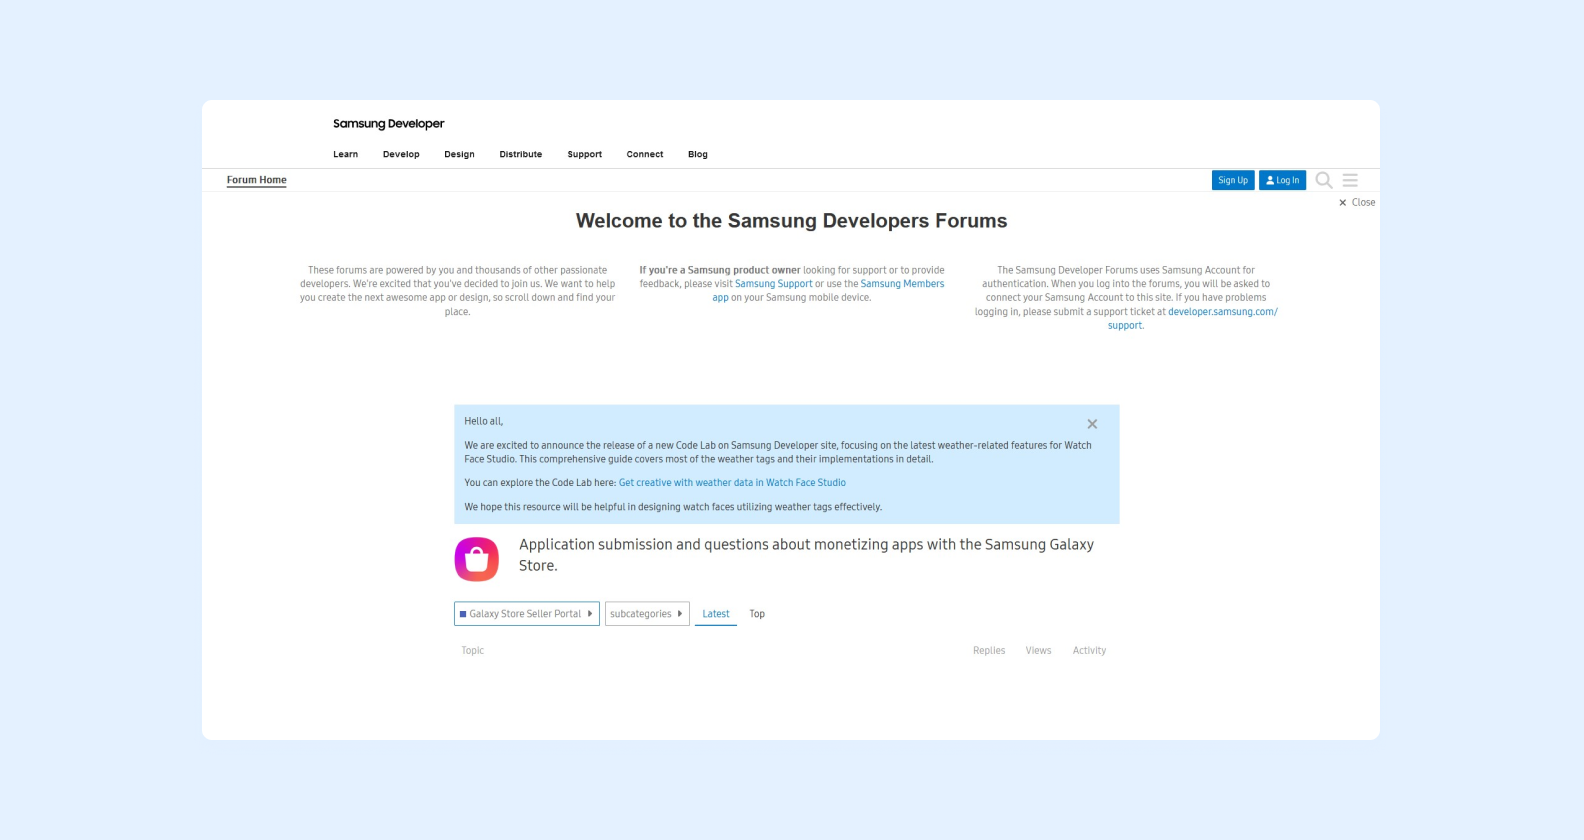Expand the Galaxy Store Seller Portal dropdown

click(527, 614)
